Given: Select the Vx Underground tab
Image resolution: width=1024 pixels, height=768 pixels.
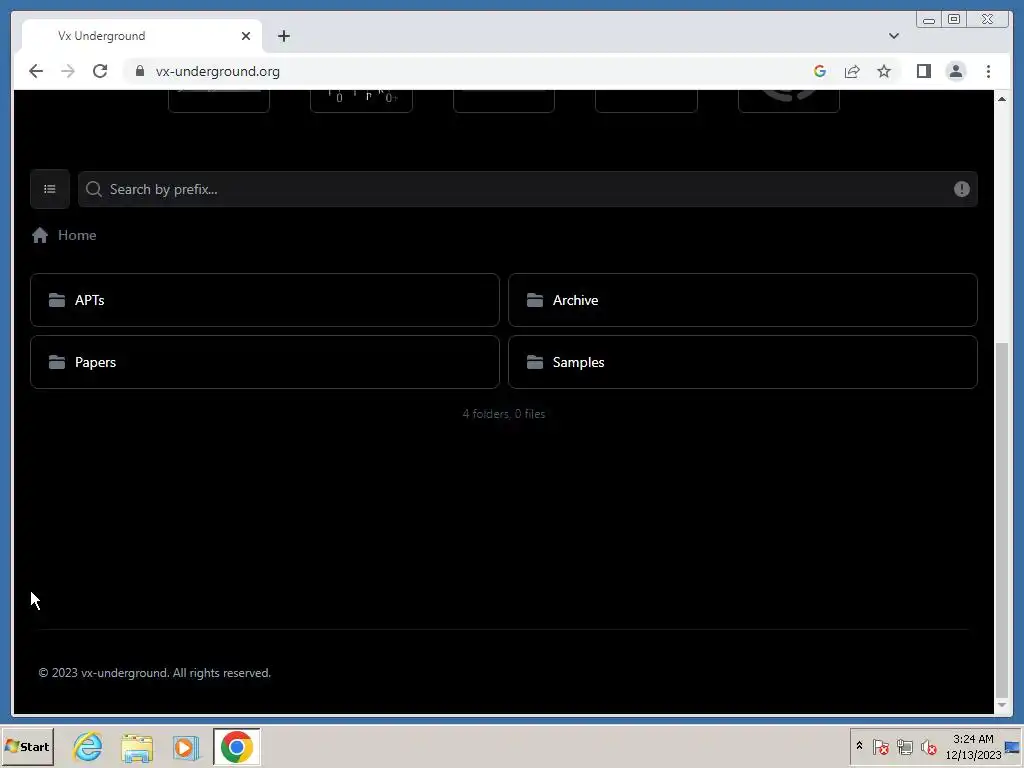Looking at the screenshot, I should tap(141, 36).
